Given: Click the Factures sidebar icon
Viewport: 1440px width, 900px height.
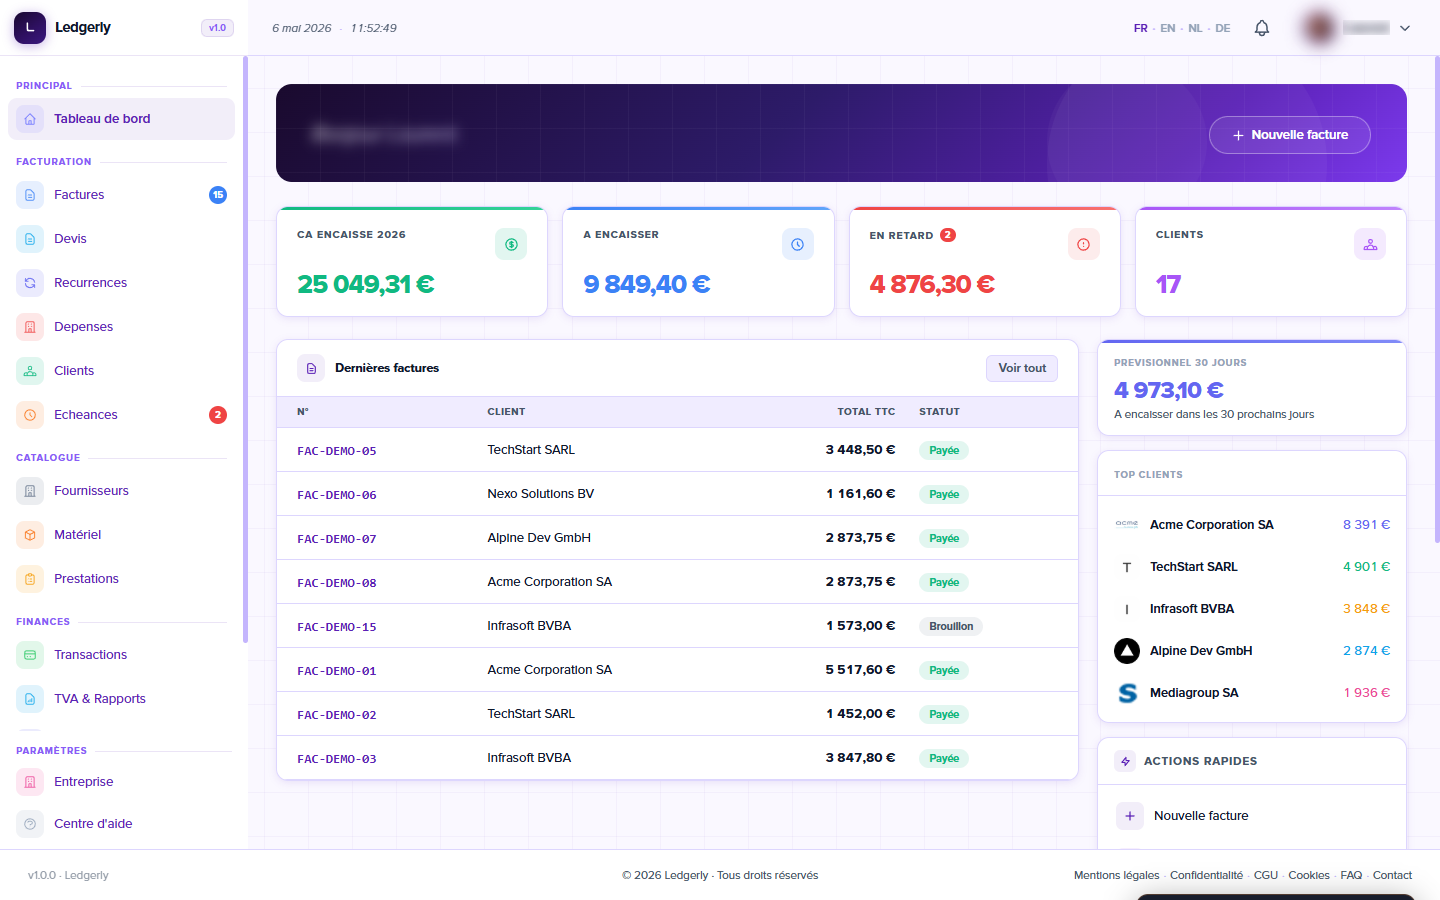Looking at the screenshot, I should pyautogui.click(x=30, y=195).
